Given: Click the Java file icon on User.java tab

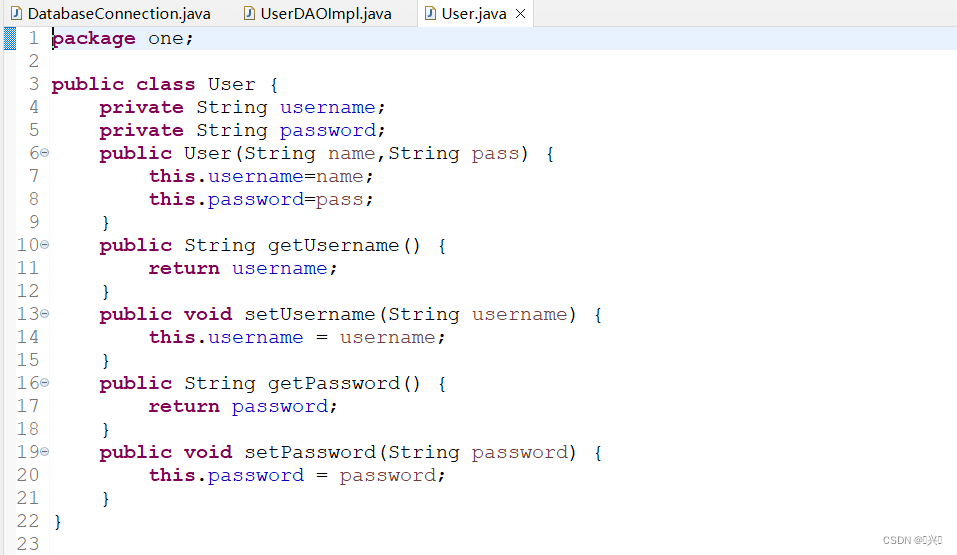Looking at the screenshot, I should point(430,13).
